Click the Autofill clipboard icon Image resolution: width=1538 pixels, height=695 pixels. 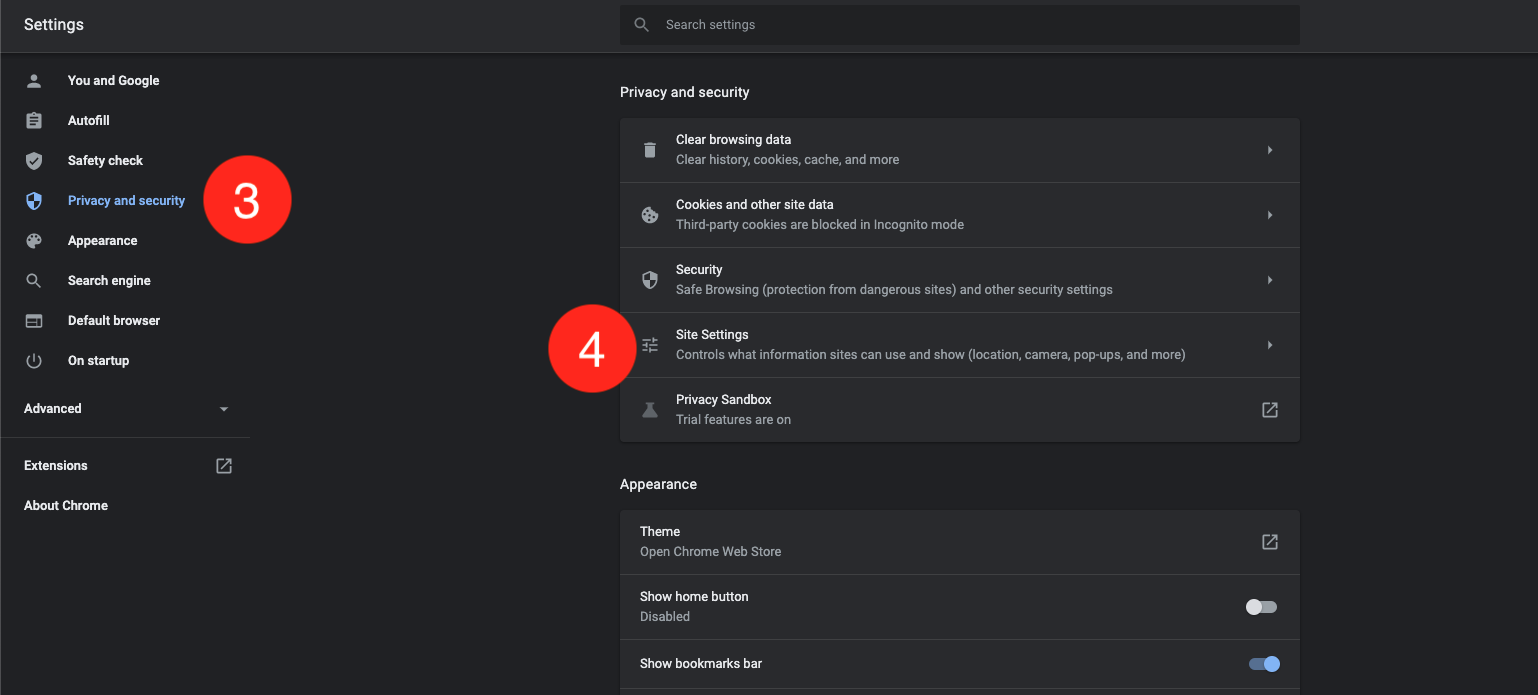click(x=34, y=121)
